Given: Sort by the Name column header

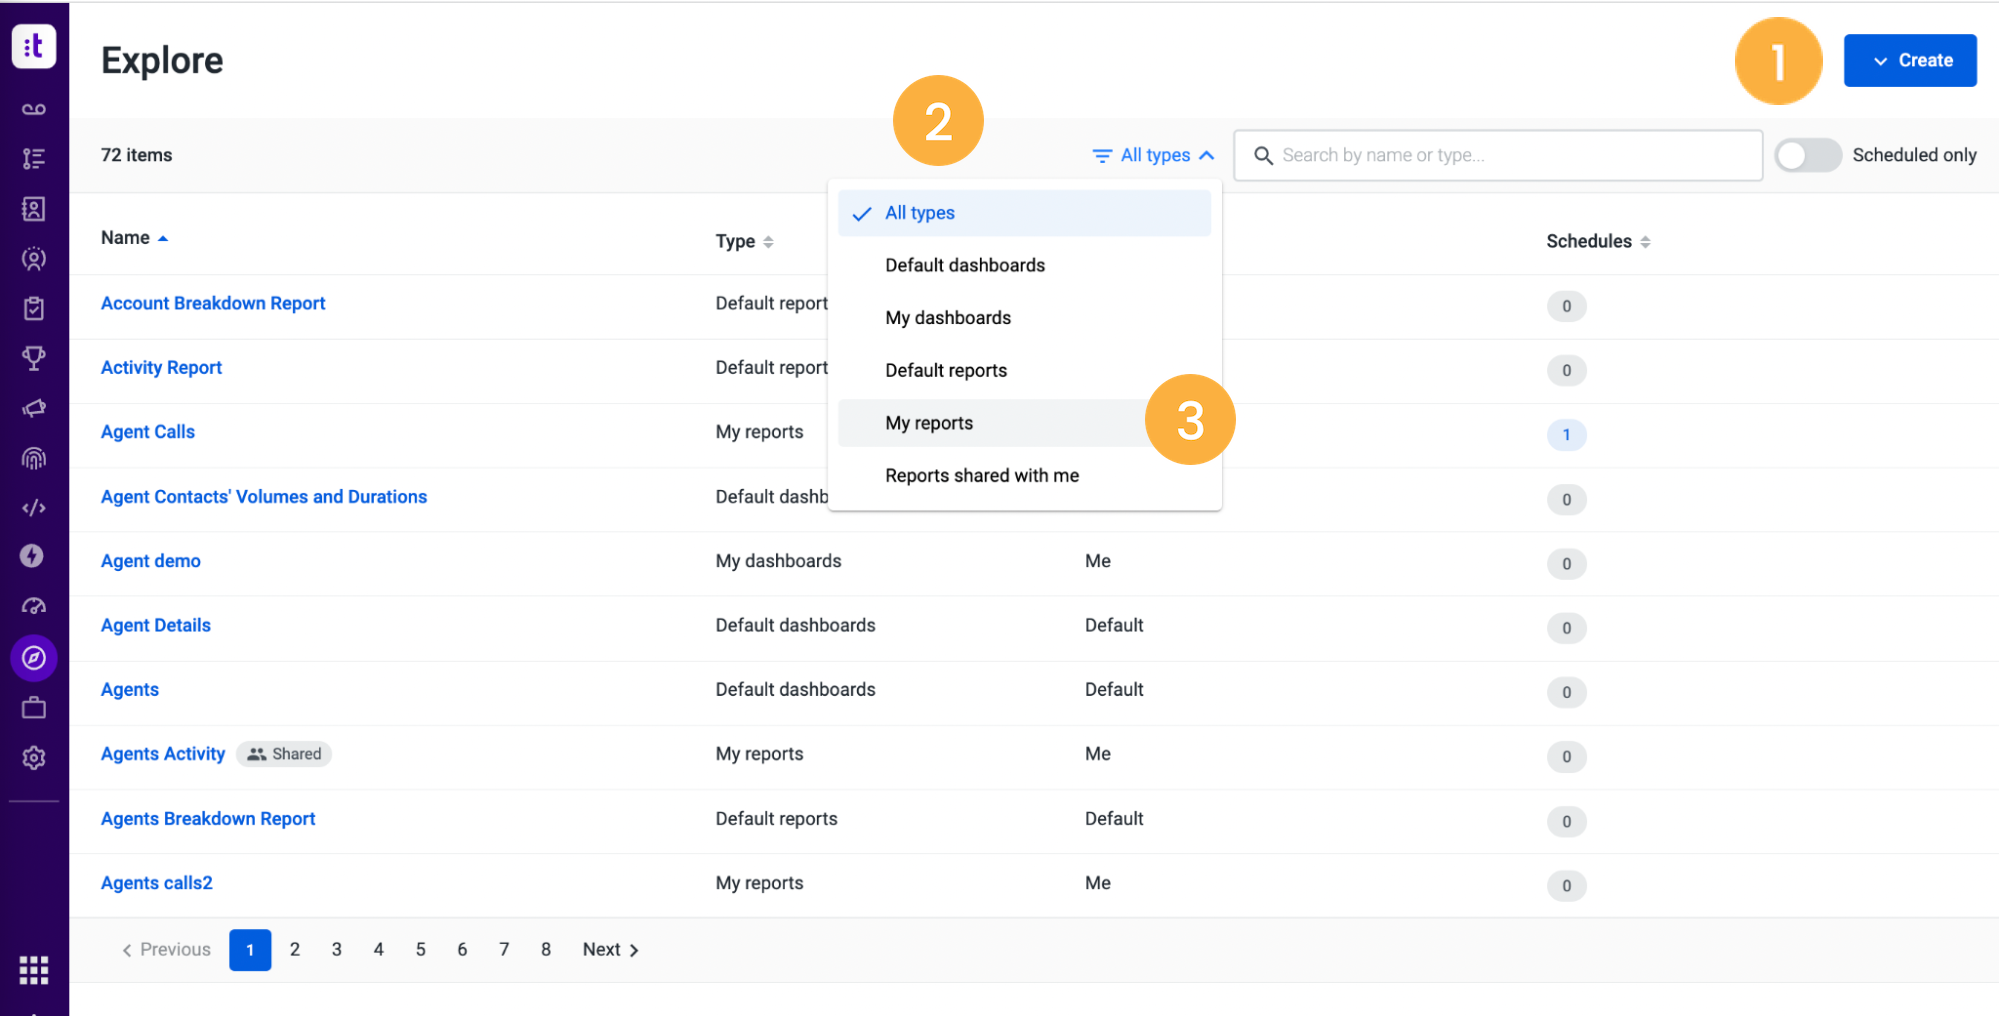Looking at the screenshot, I should 134,238.
